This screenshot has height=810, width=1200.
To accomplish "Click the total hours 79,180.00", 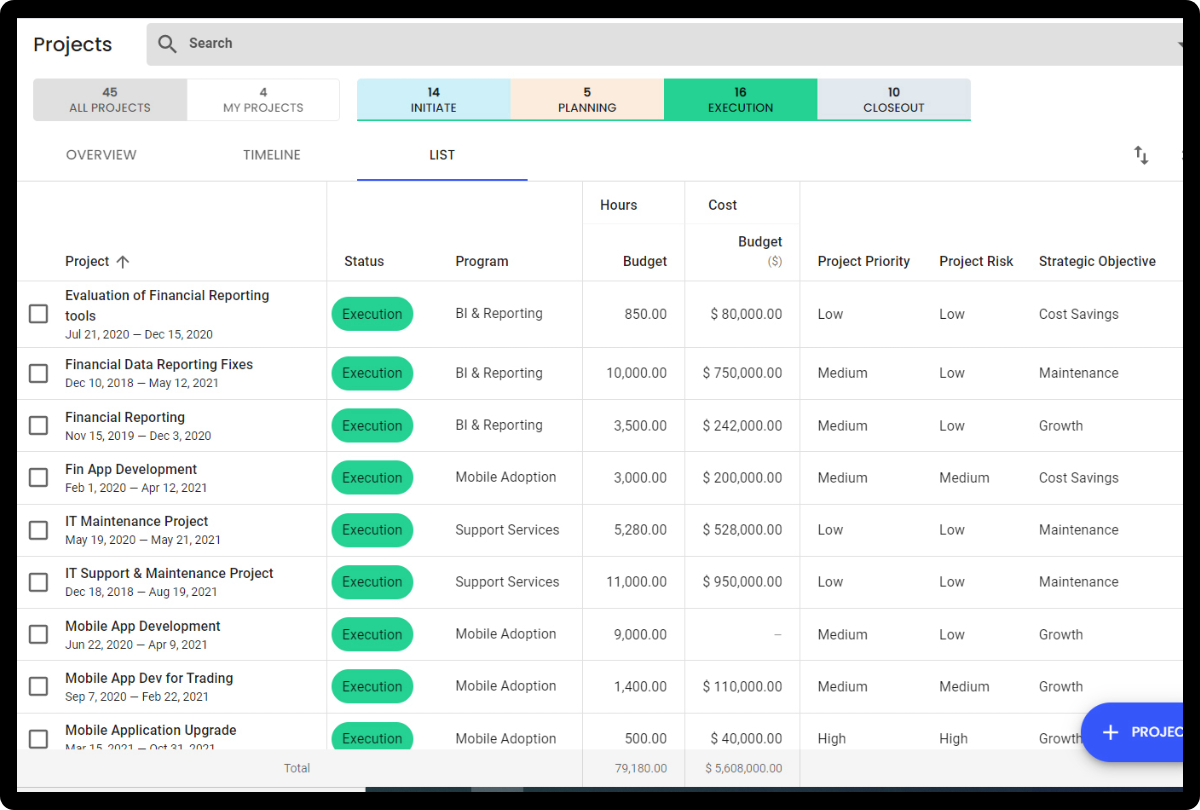I will click(641, 768).
